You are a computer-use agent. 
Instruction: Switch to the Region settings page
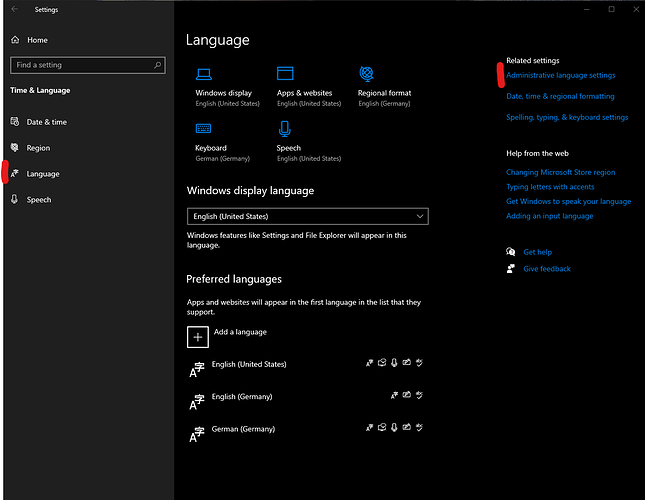[38, 148]
